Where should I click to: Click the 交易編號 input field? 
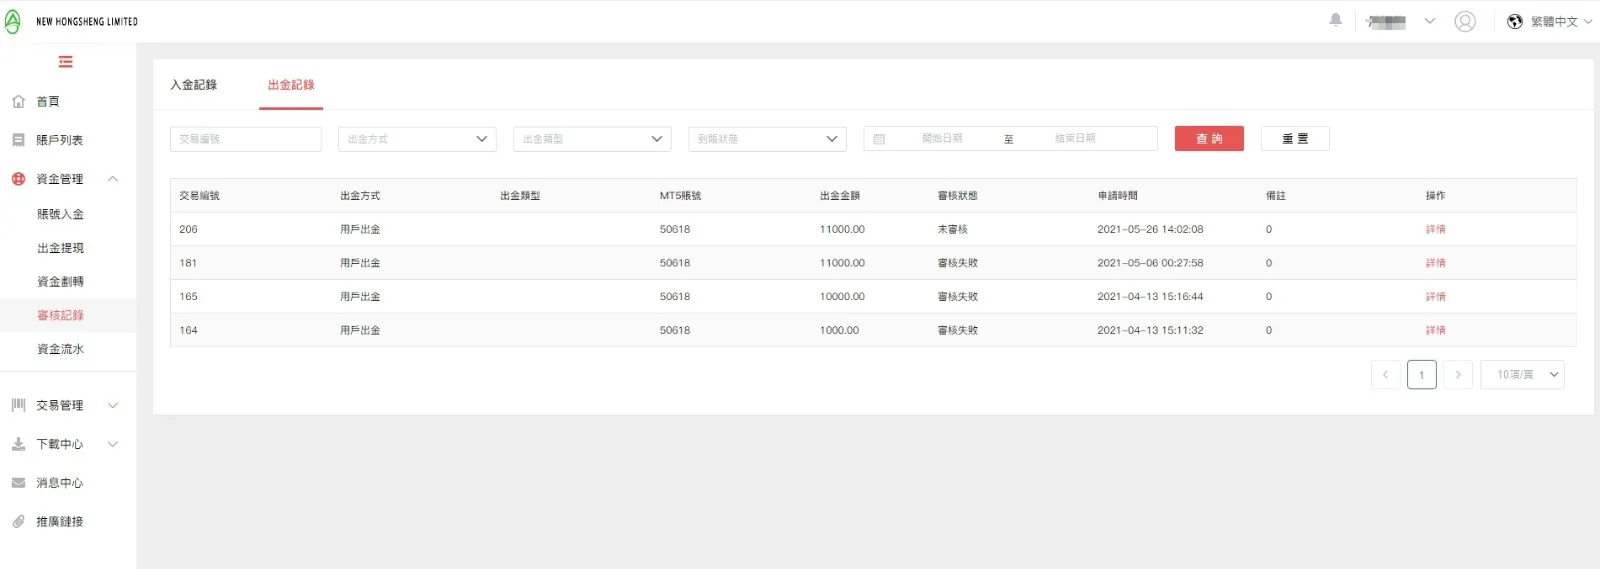246,139
